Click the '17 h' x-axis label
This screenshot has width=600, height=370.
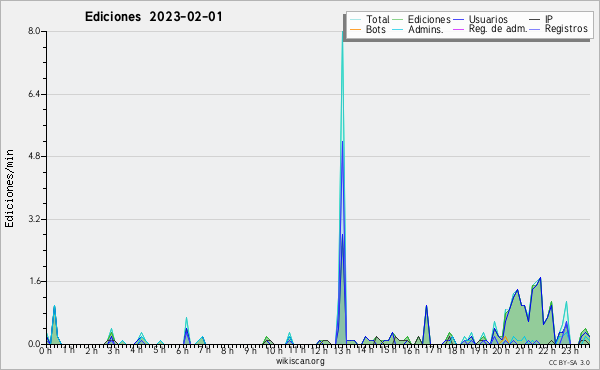click(x=433, y=351)
